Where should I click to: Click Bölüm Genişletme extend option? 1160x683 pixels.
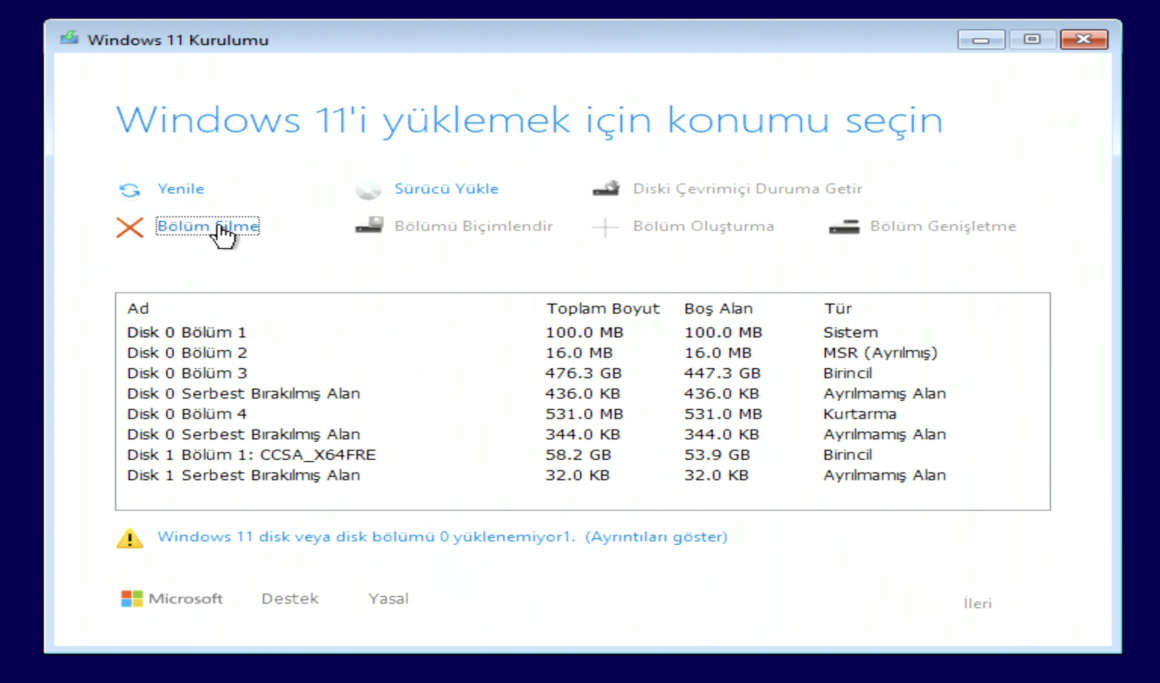(x=942, y=226)
